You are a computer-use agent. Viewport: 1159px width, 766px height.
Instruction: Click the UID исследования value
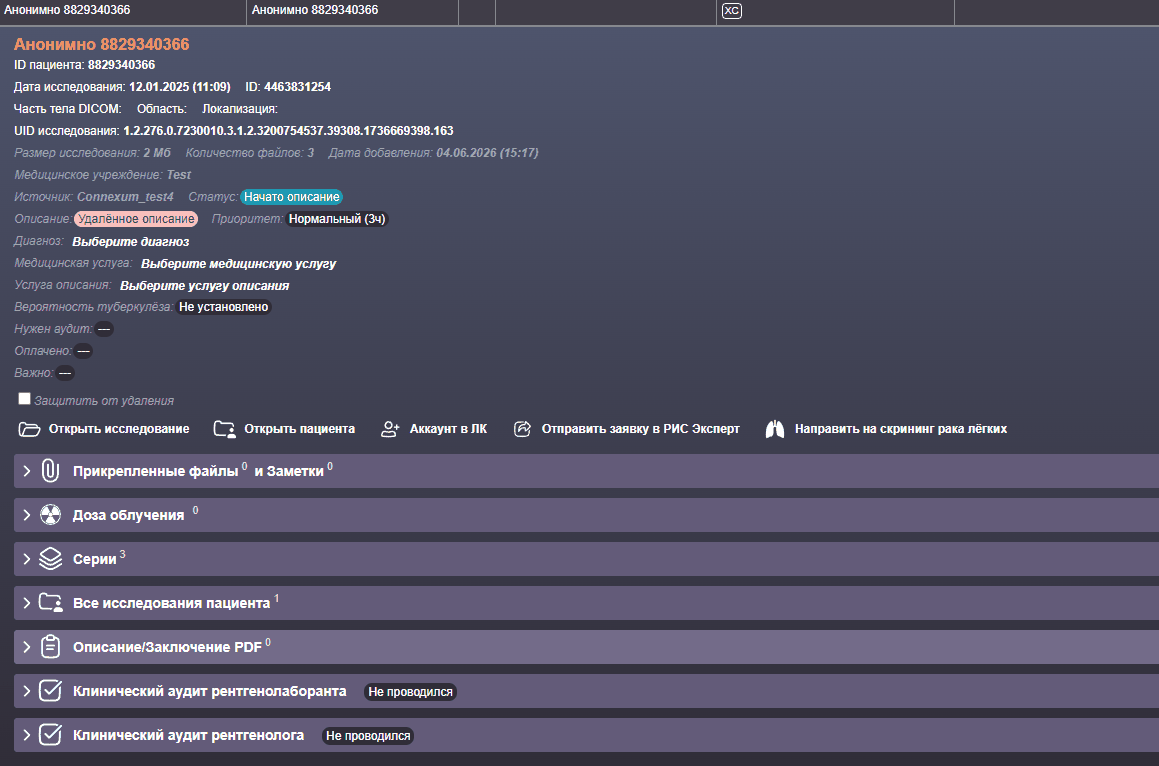click(x=288, y=131)
